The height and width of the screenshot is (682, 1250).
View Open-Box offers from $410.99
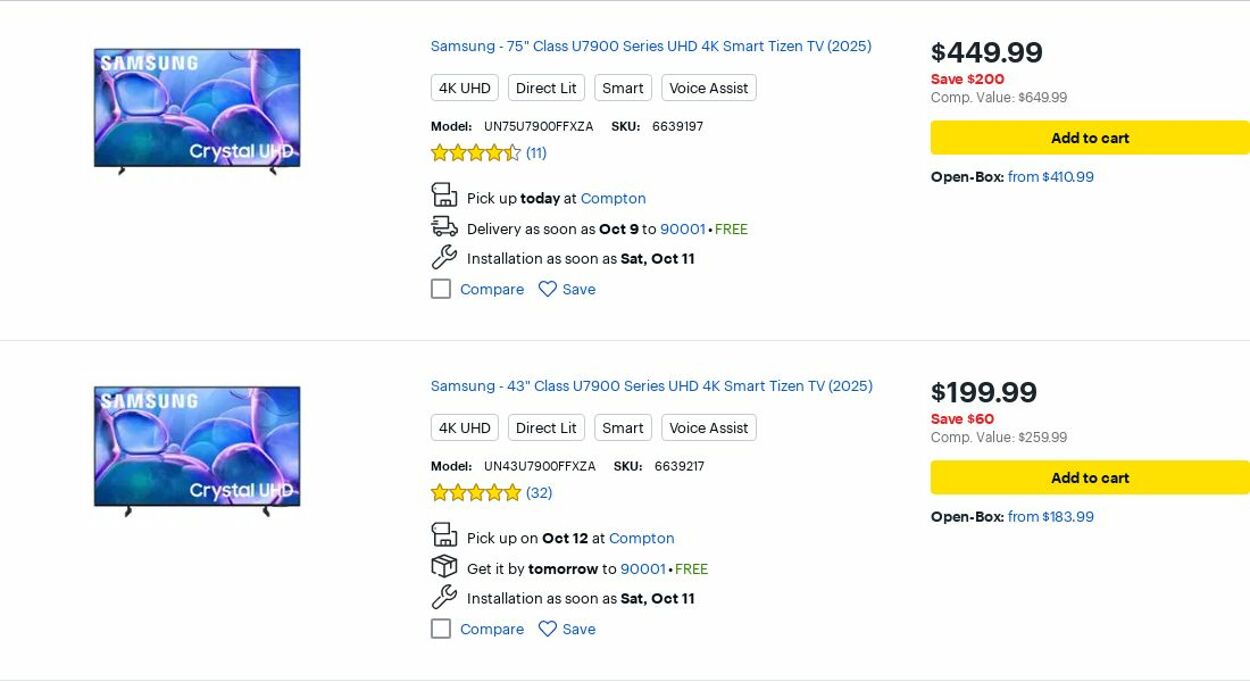(1050, 177)
